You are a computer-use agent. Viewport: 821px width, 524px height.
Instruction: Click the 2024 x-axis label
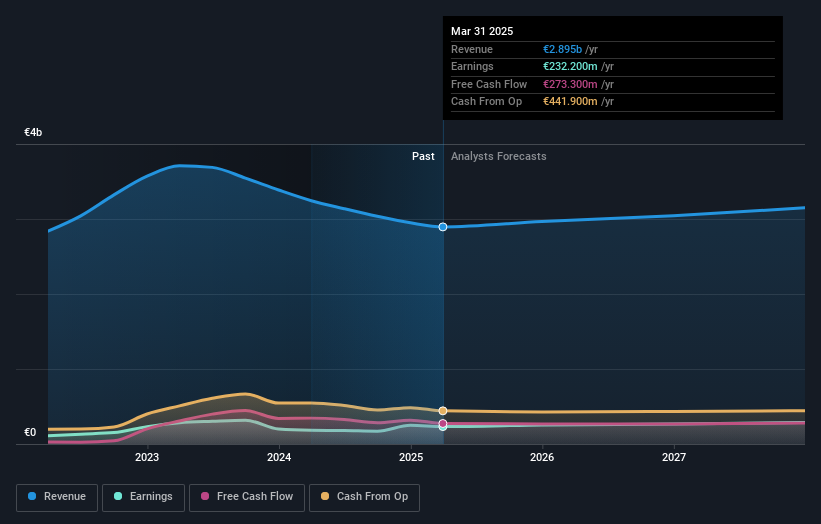[279, 457]
